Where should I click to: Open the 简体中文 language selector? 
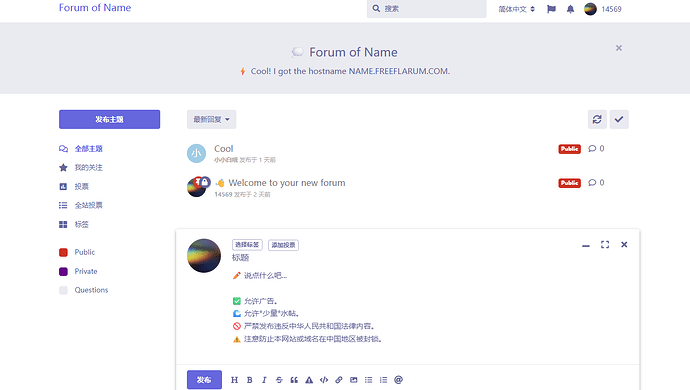click(516, 9)
